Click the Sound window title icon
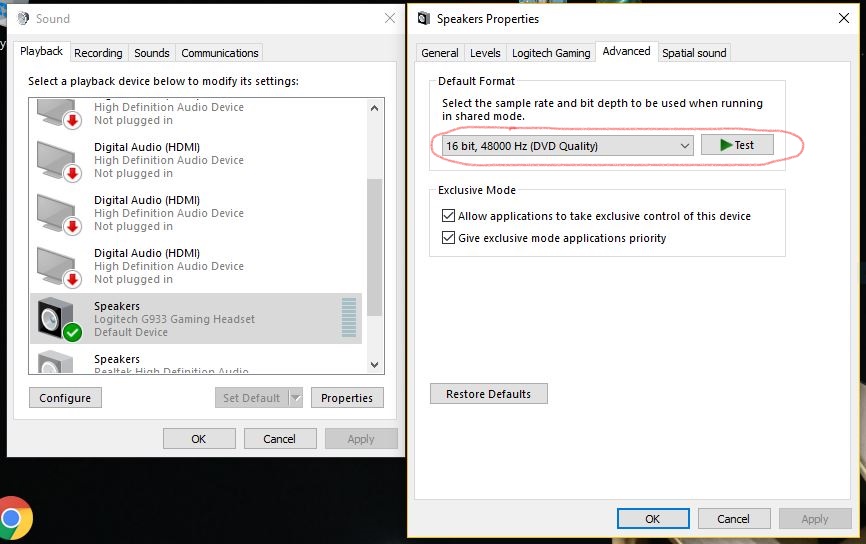This screenshot has height=544, width=866. pos(23,18)
